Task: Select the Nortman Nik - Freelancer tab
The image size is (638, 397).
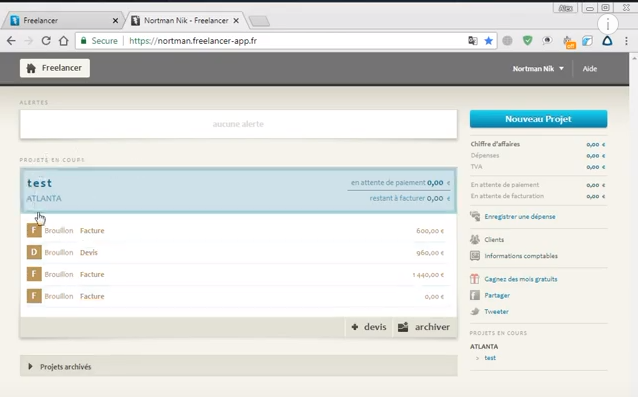Action: [186, 20]
